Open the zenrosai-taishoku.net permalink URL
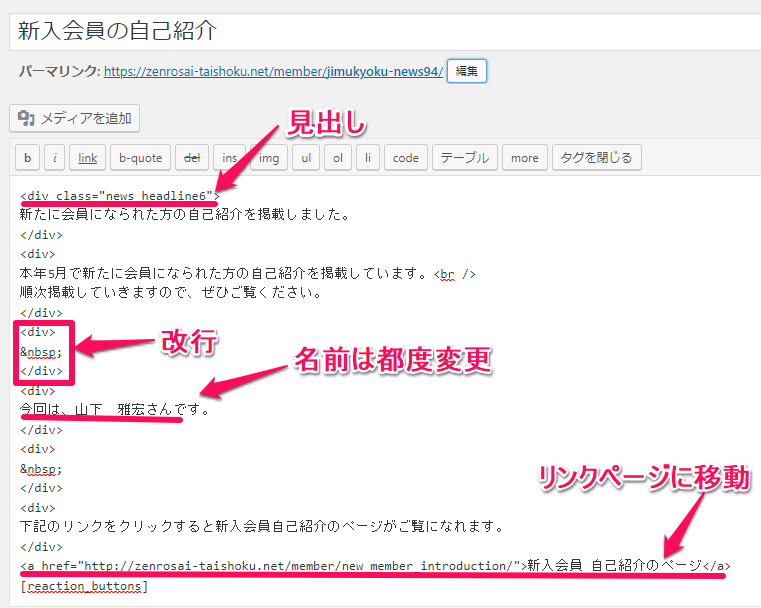761x608 pixels. [x=273, y=72]
